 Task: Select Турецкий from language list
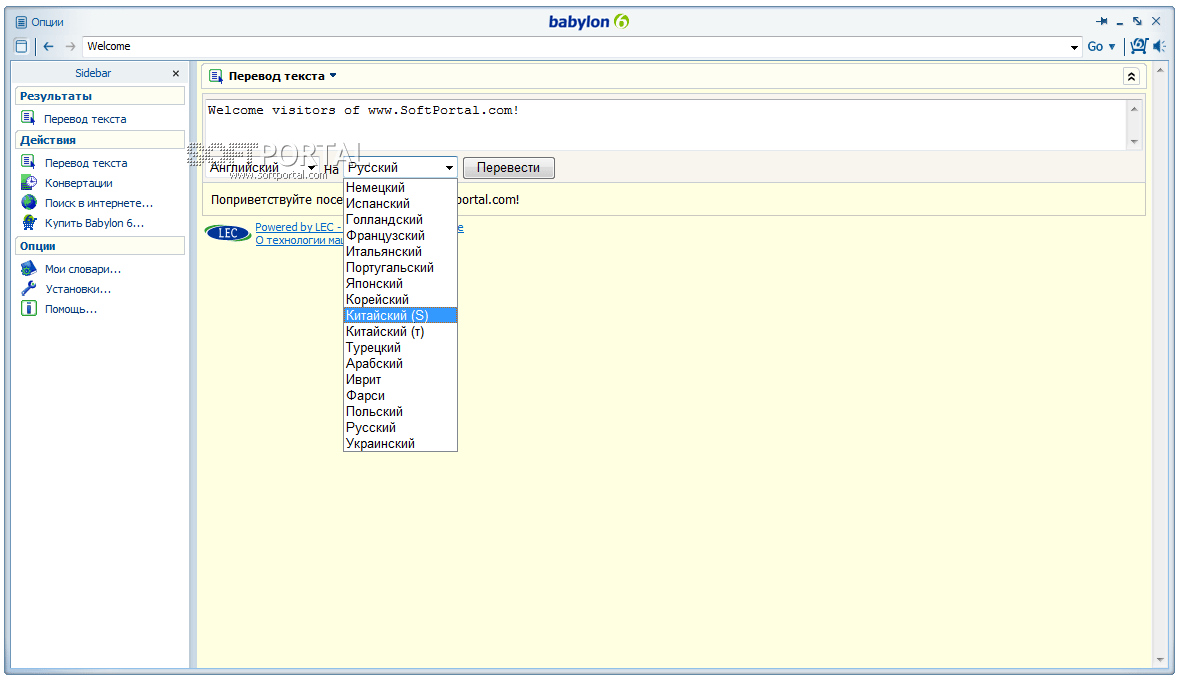pyautogui.click(x=400, y=347)
